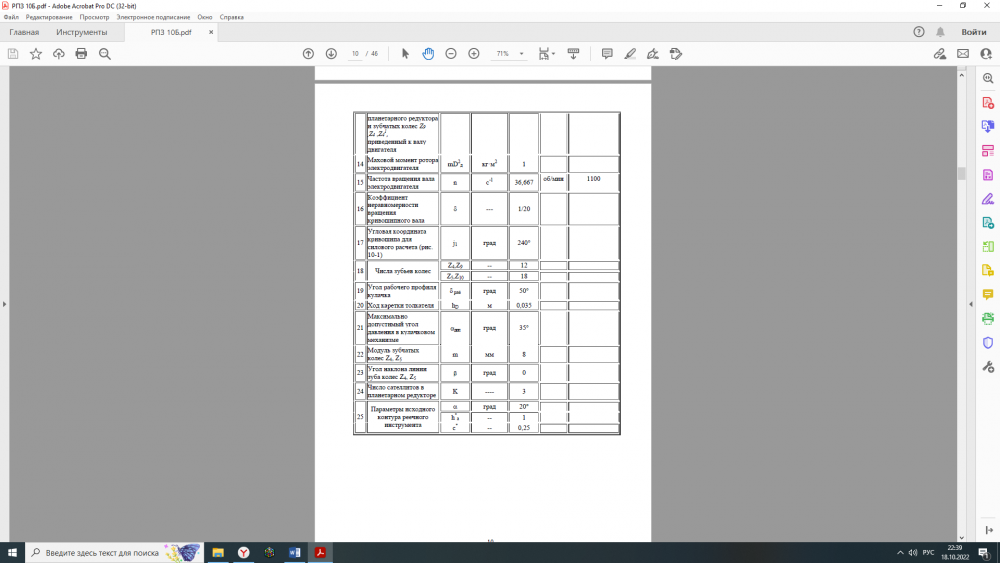1000x563 pixels.
Task: Open the Окно menu
Action: (x=205, y=17)
